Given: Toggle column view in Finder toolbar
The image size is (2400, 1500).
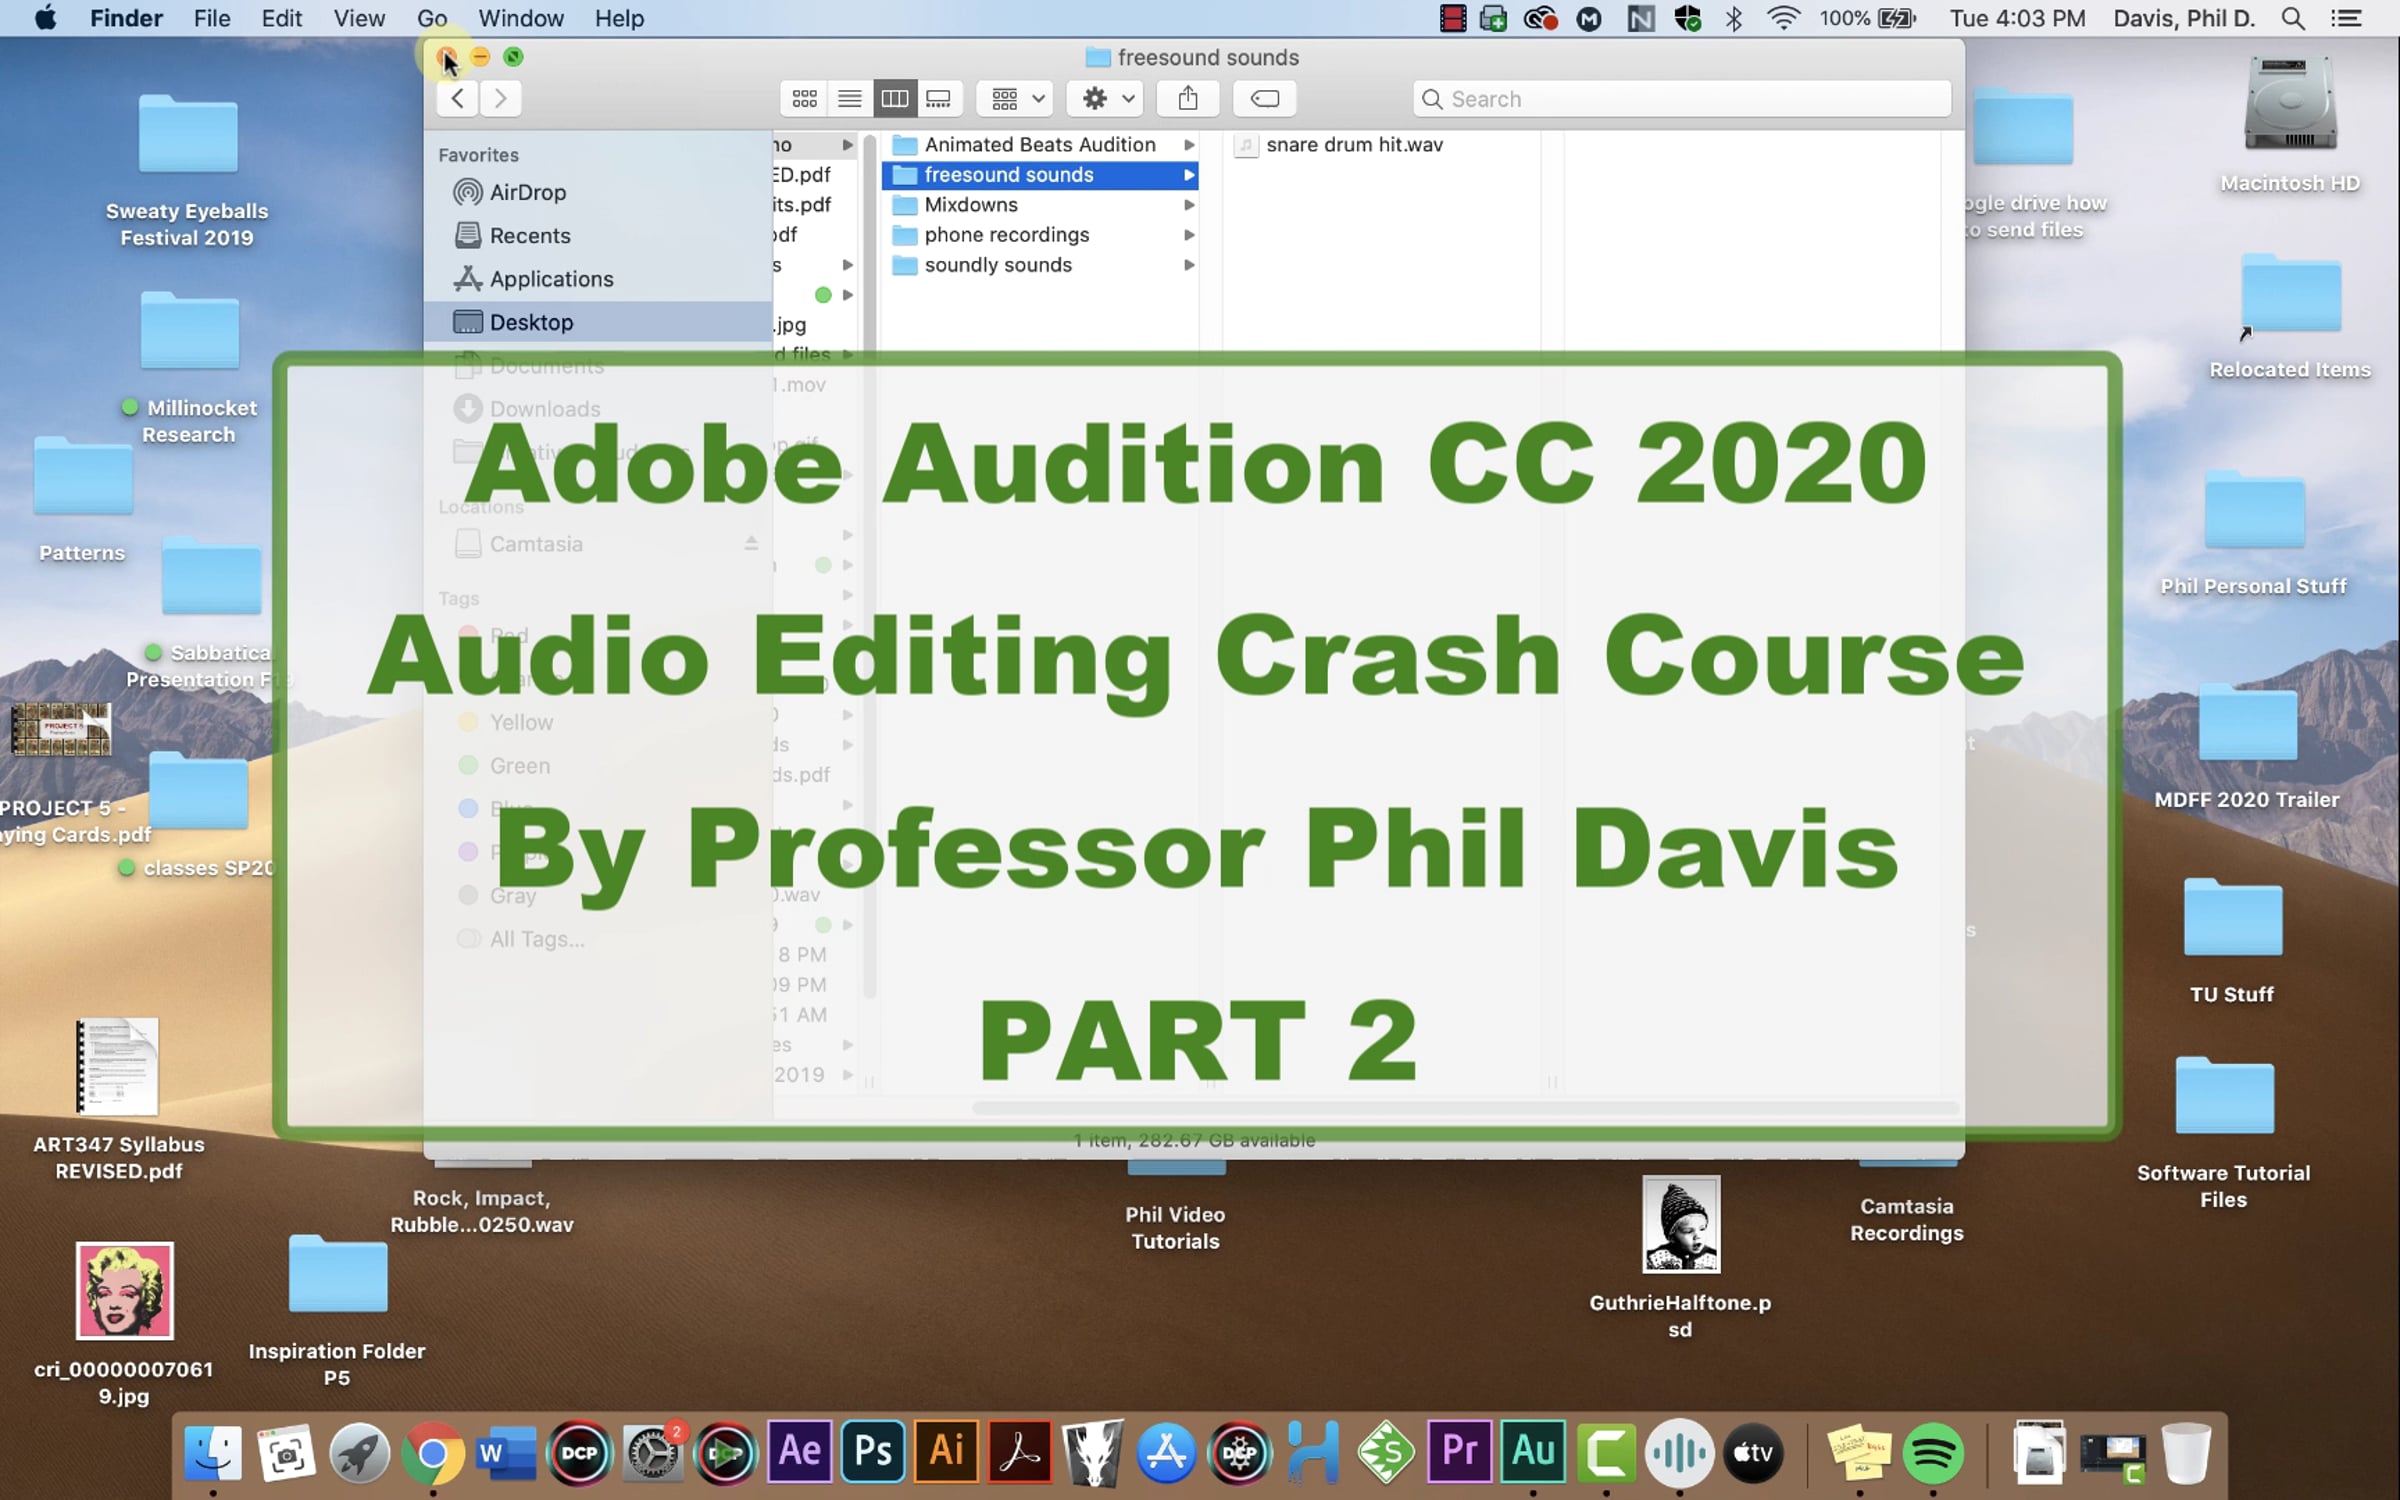Looking at the screenshot, I should click(894, 98).
